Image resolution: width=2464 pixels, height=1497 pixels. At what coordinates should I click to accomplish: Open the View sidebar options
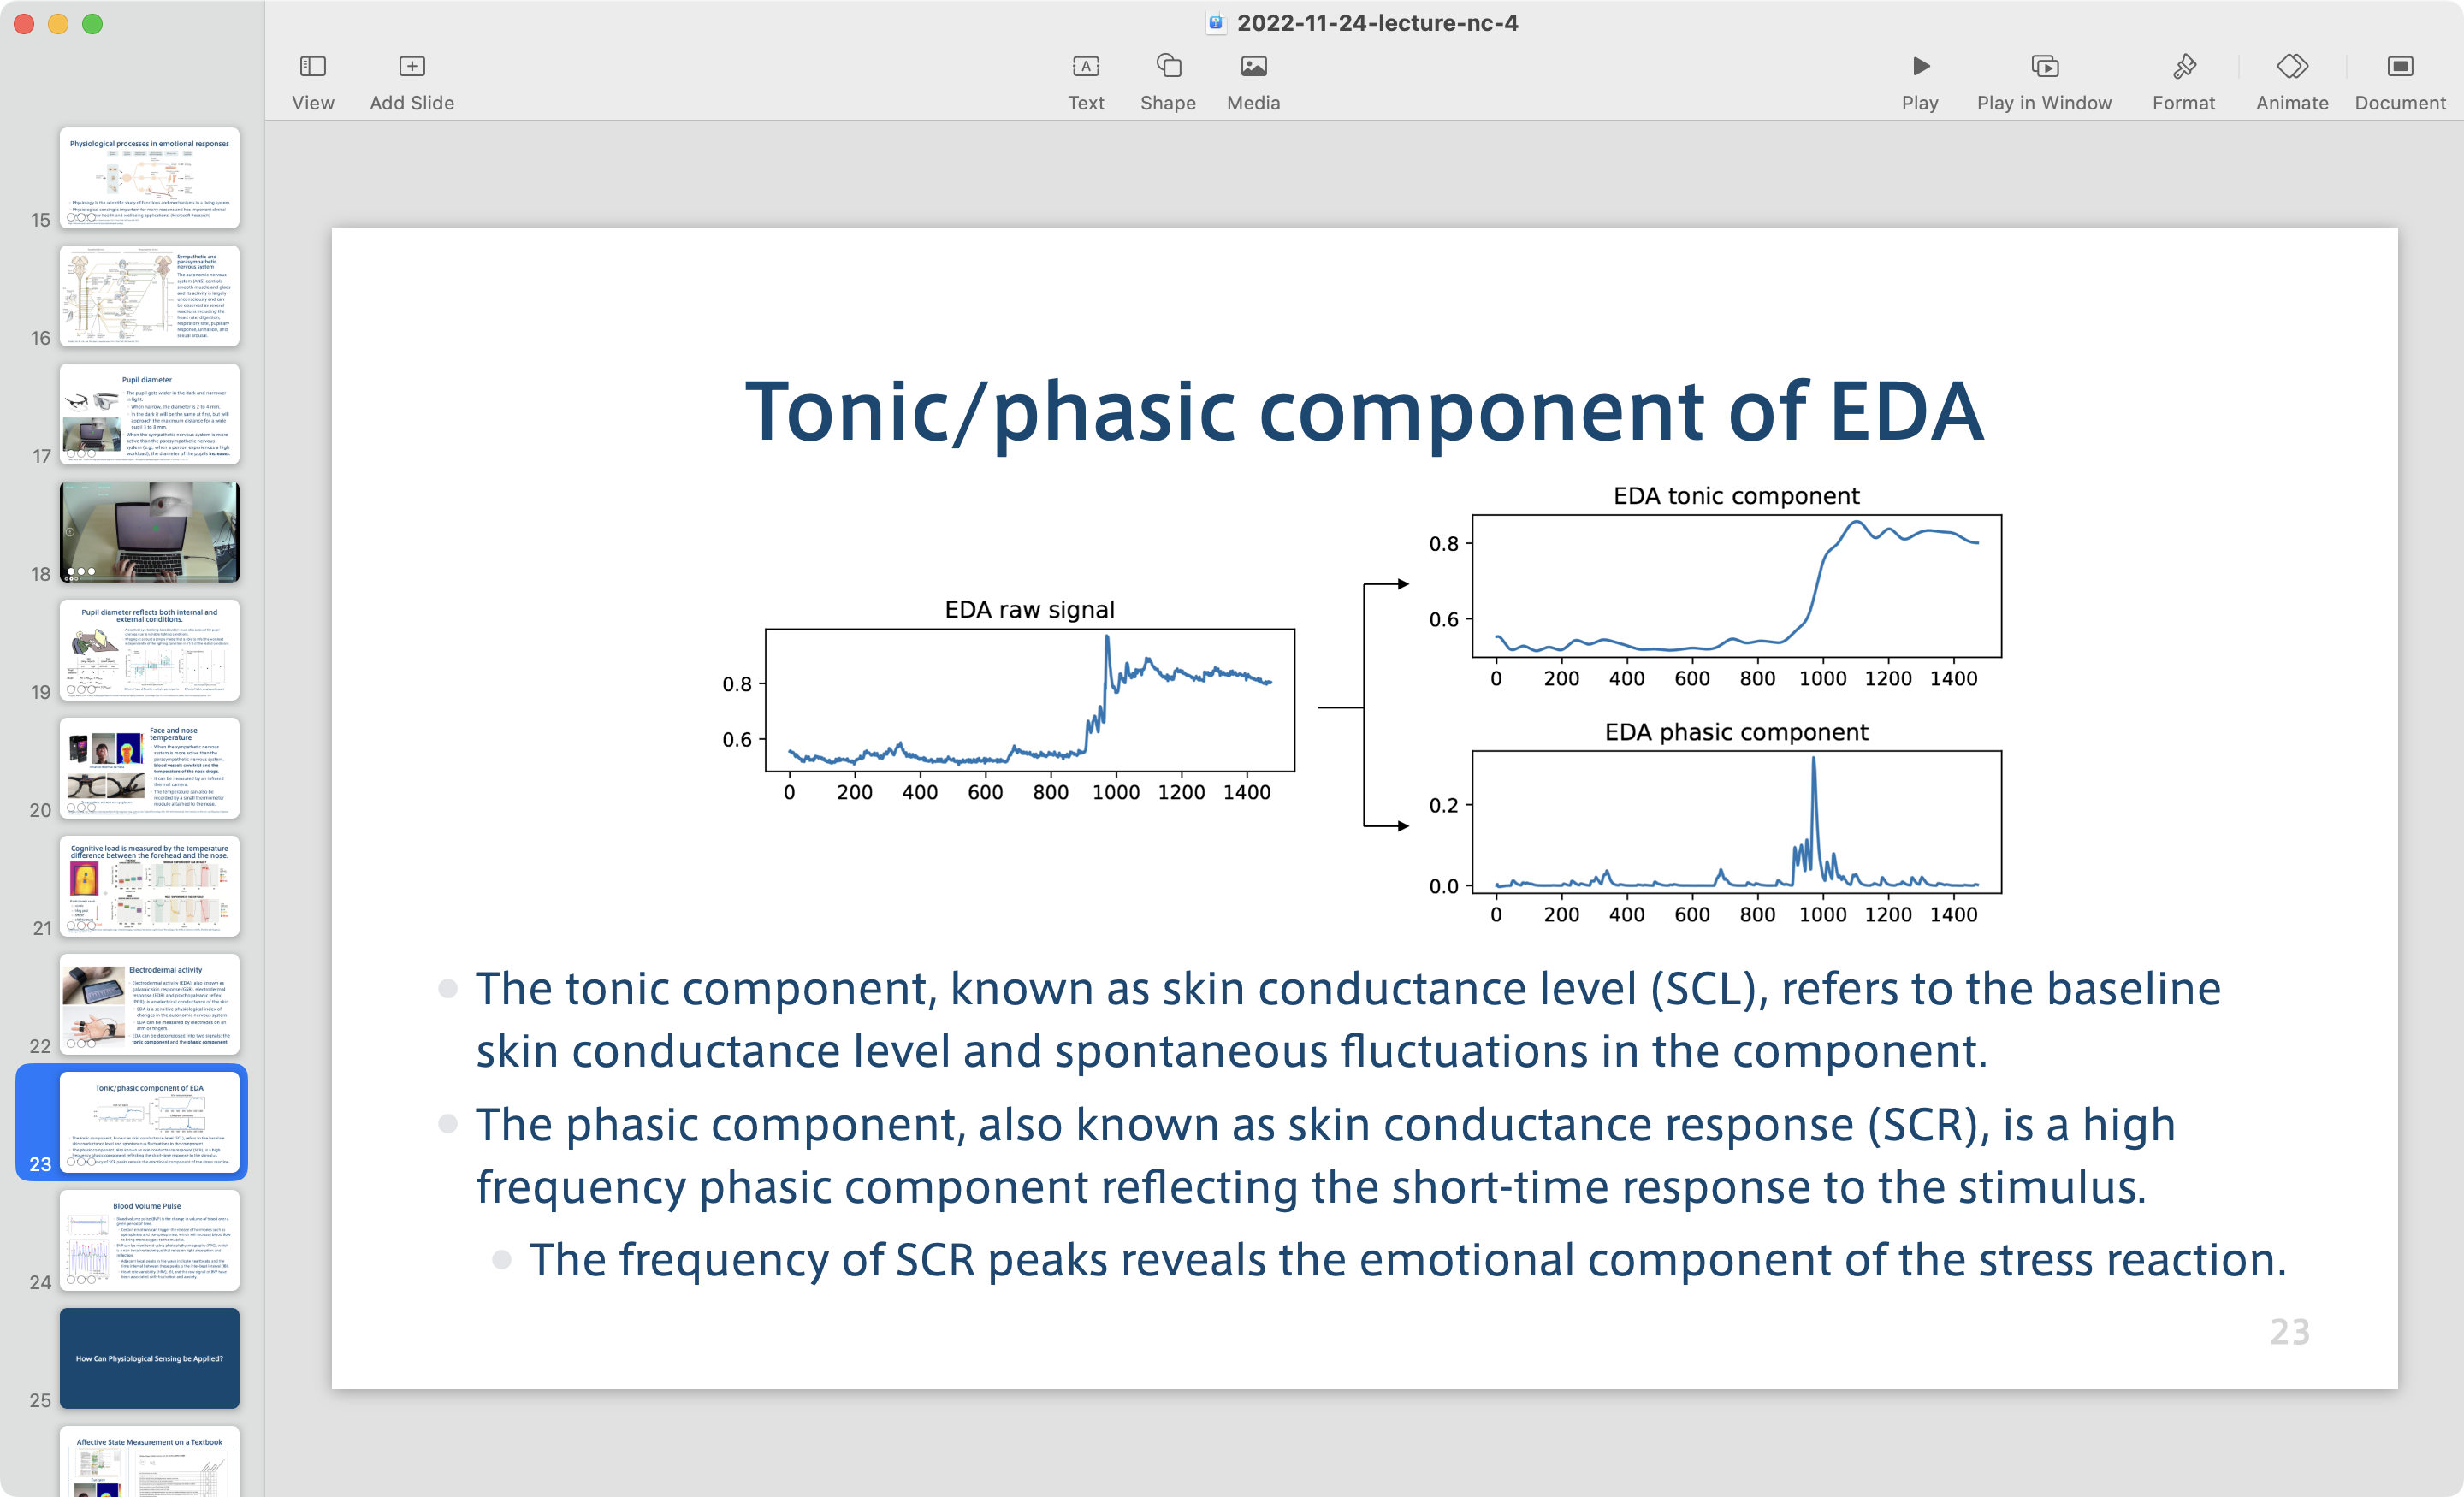[x=313, y=67]
